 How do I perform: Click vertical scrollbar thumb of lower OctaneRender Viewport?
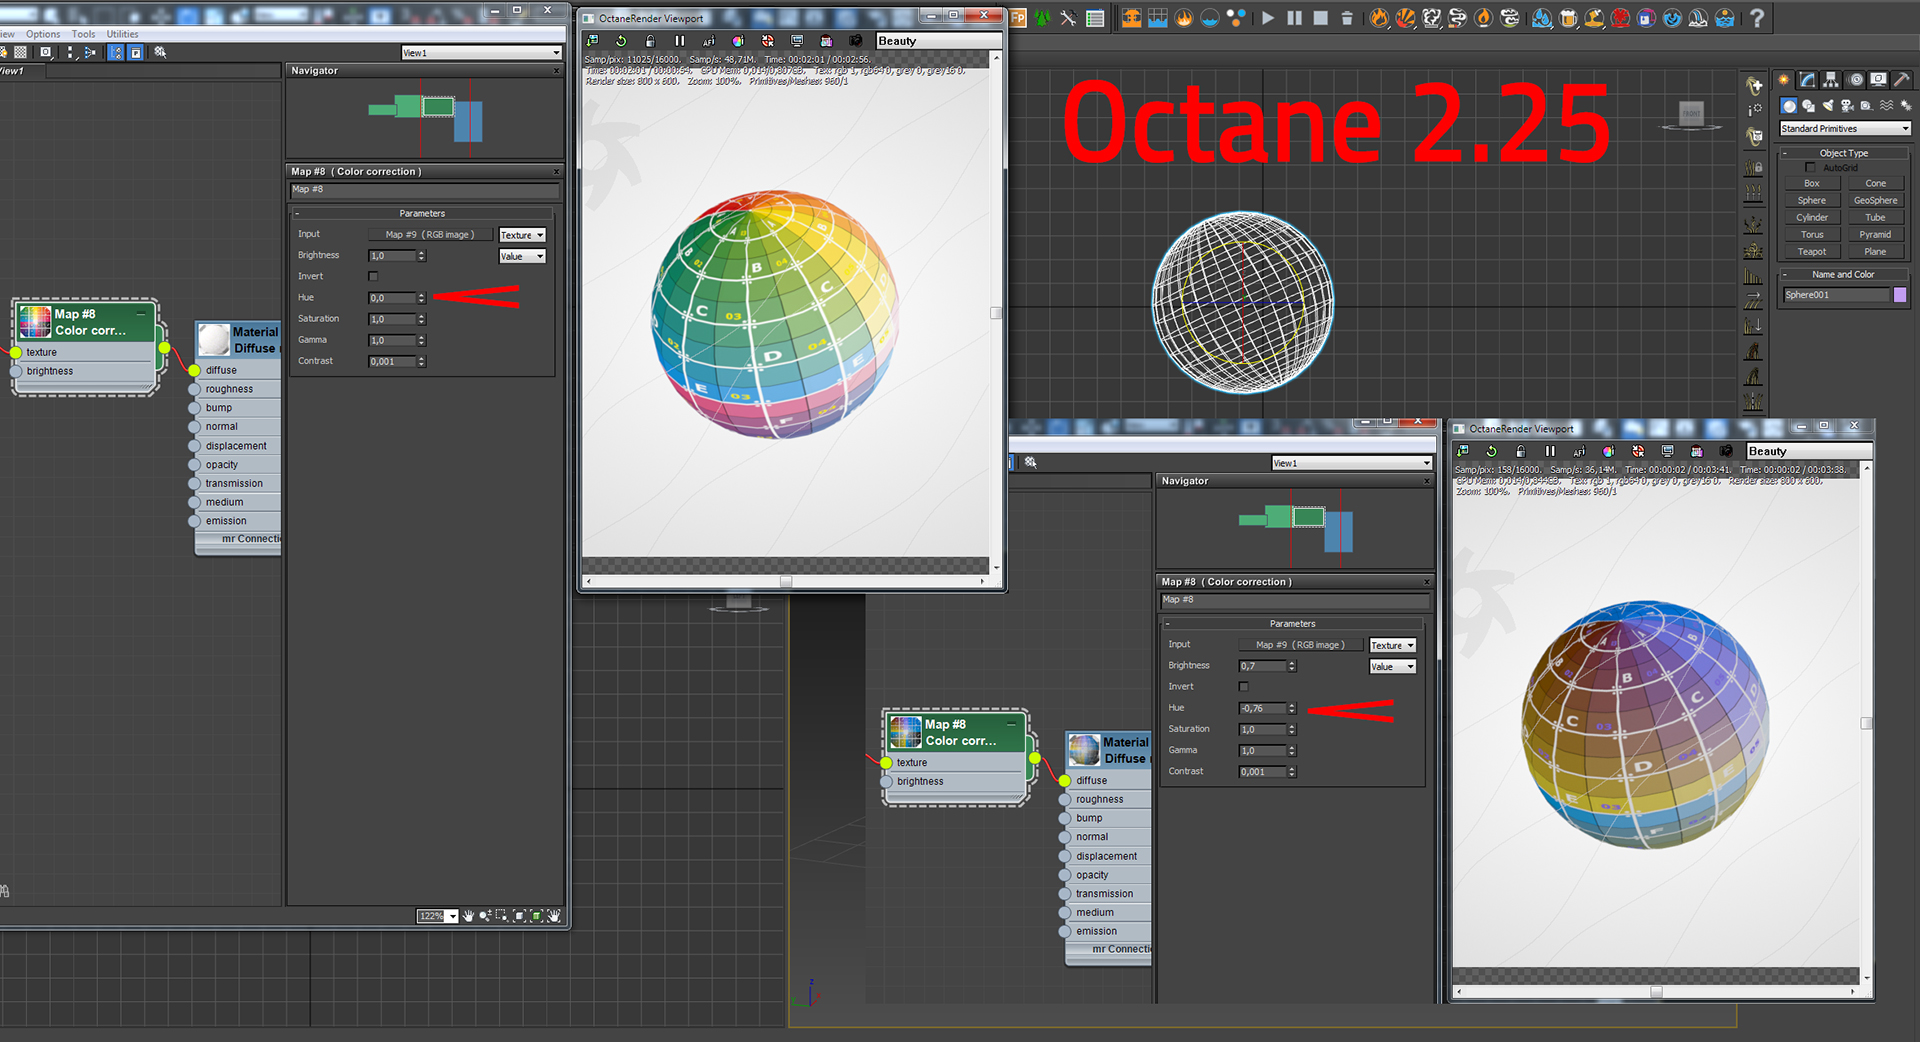click(1866, 723)
